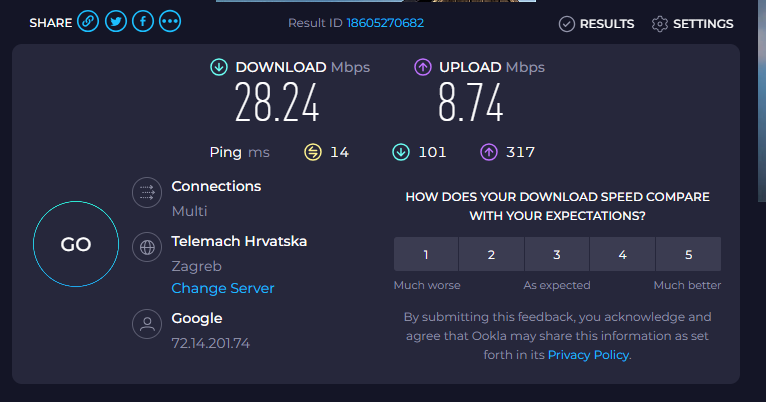Start the test with GO button

point(76,244)
